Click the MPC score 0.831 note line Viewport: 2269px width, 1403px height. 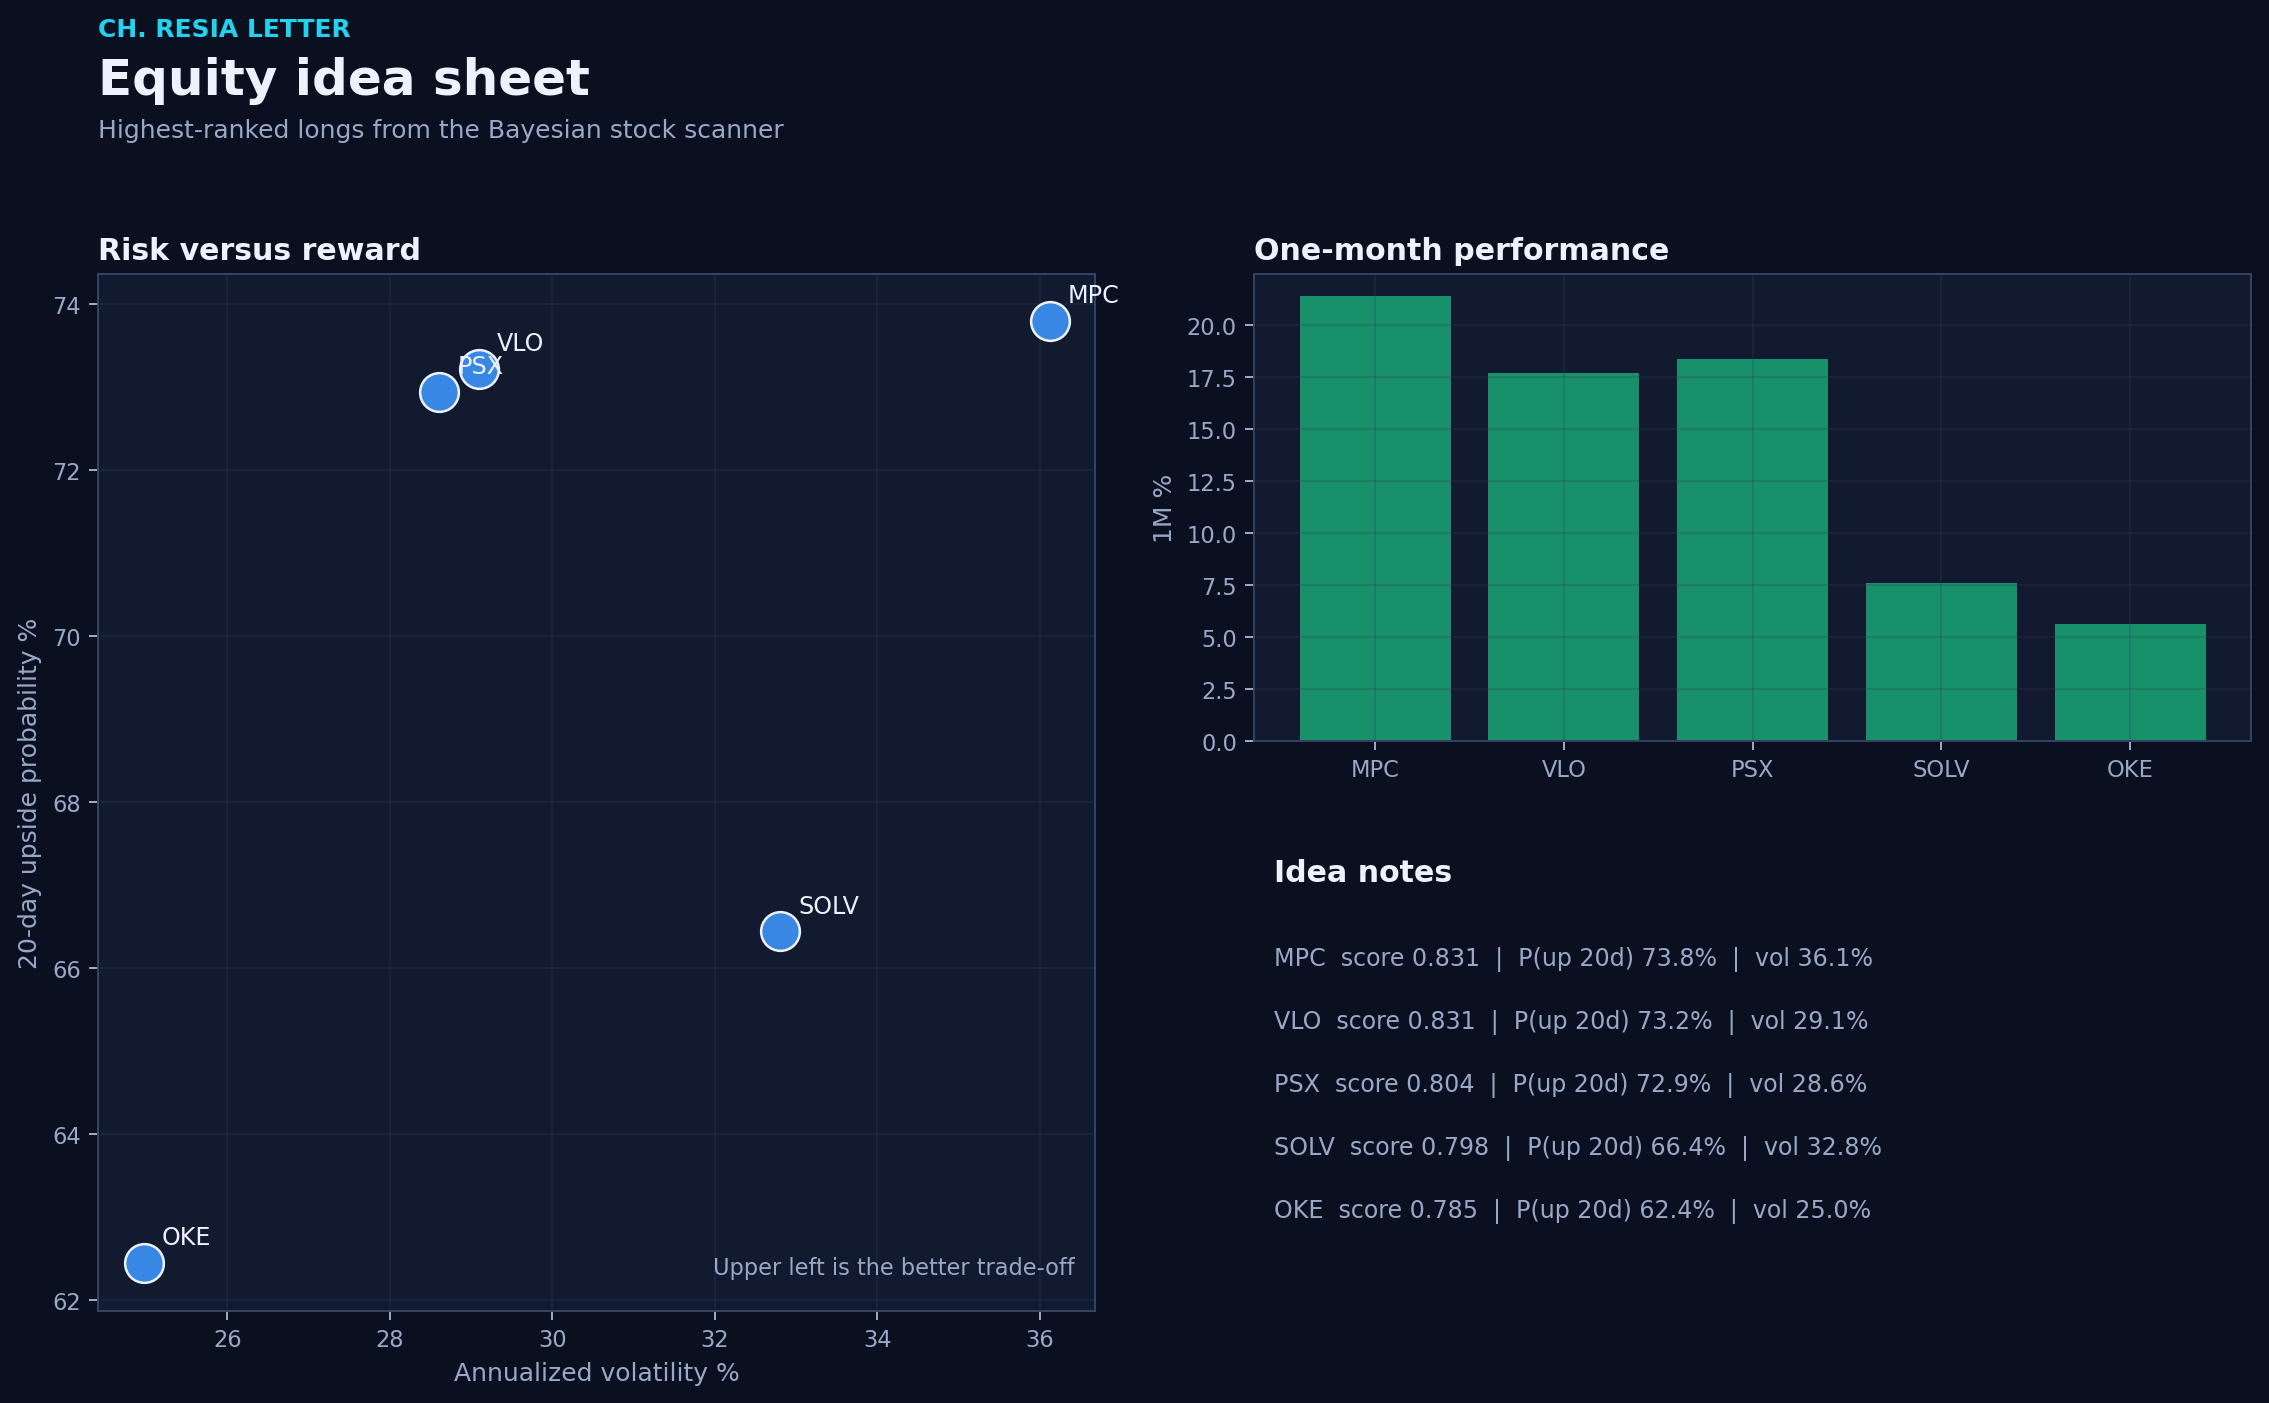click(1573, 958)
